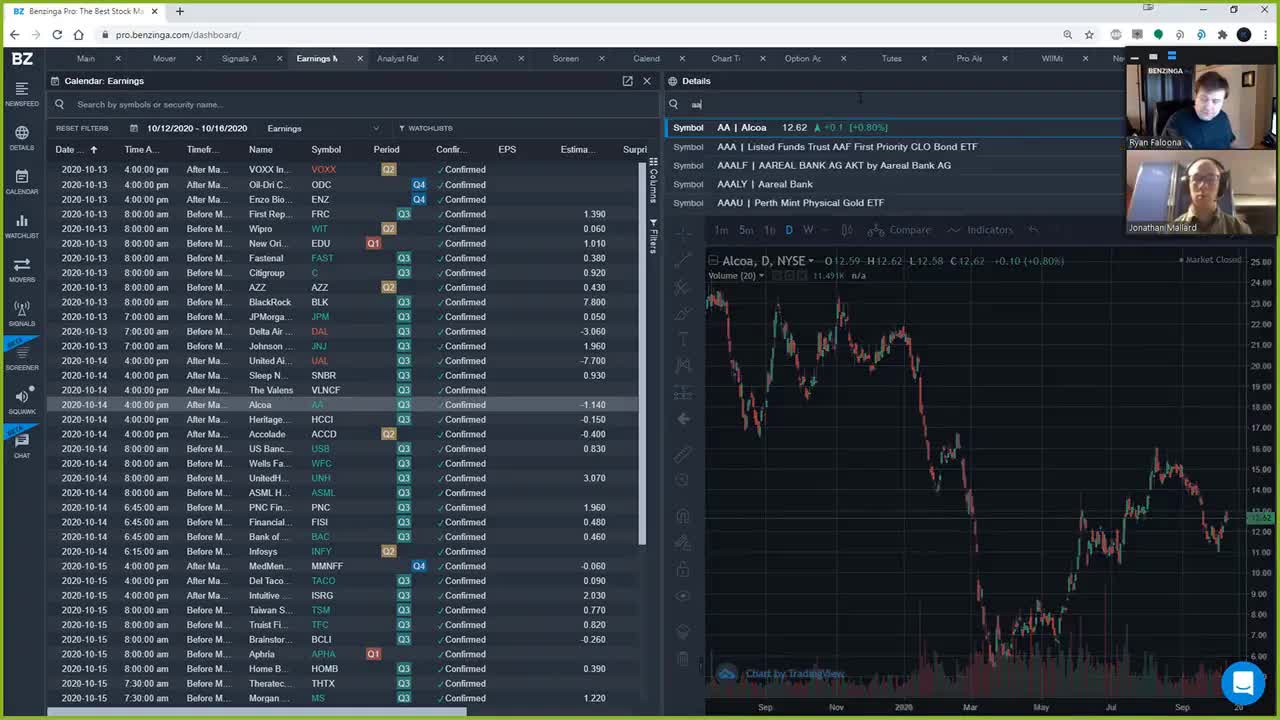The image size is (1280, 720).
Task: Click the Alcoa row name cell
Action: pyautogui.click(x=260, y=405)
